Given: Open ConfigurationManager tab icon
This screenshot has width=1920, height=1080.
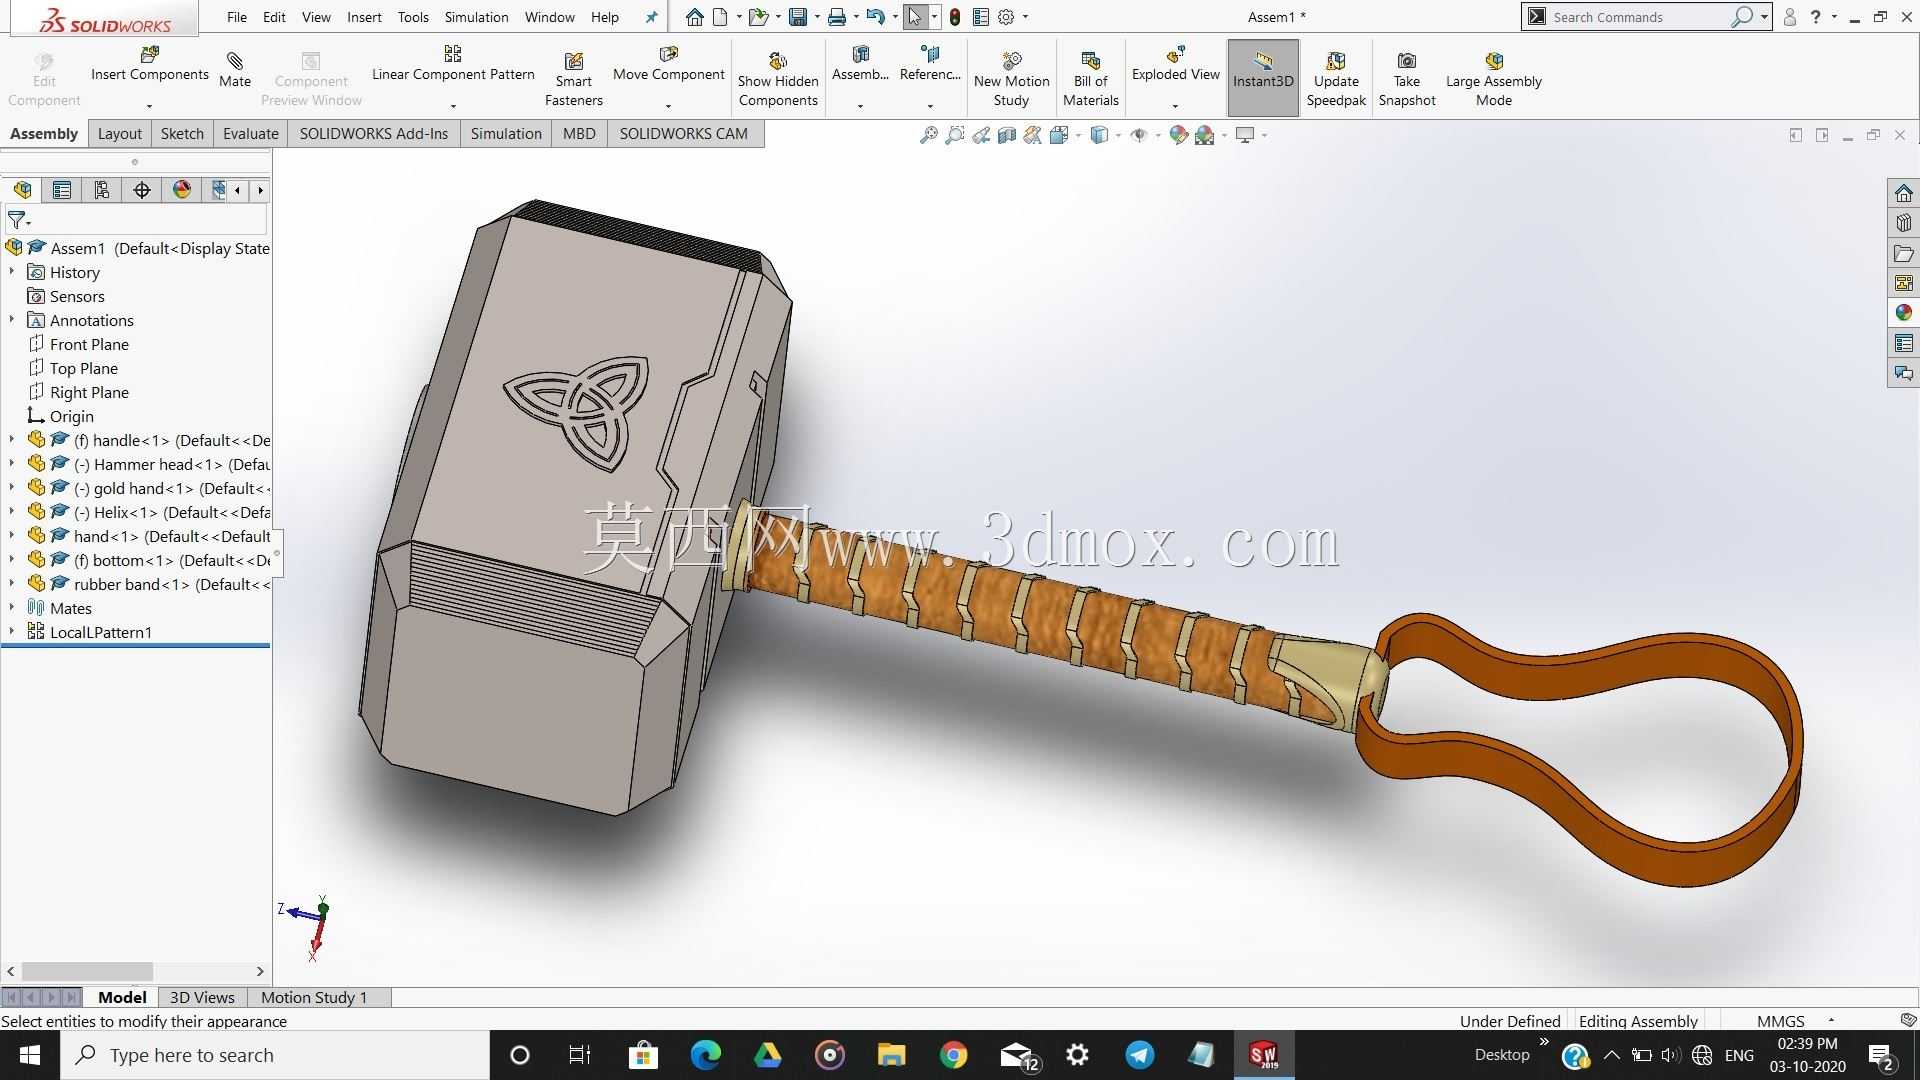Looking at the screenshot, I should pos(102,190).
